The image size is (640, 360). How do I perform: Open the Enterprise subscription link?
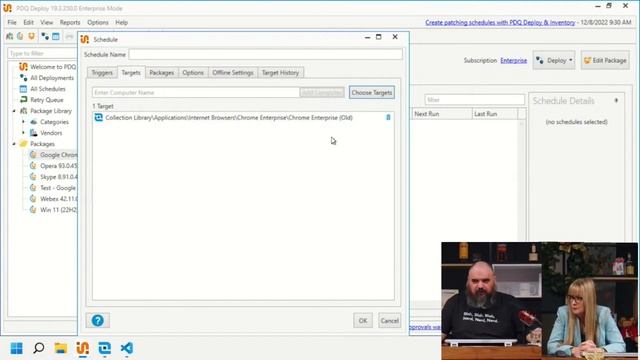point(513,60)
